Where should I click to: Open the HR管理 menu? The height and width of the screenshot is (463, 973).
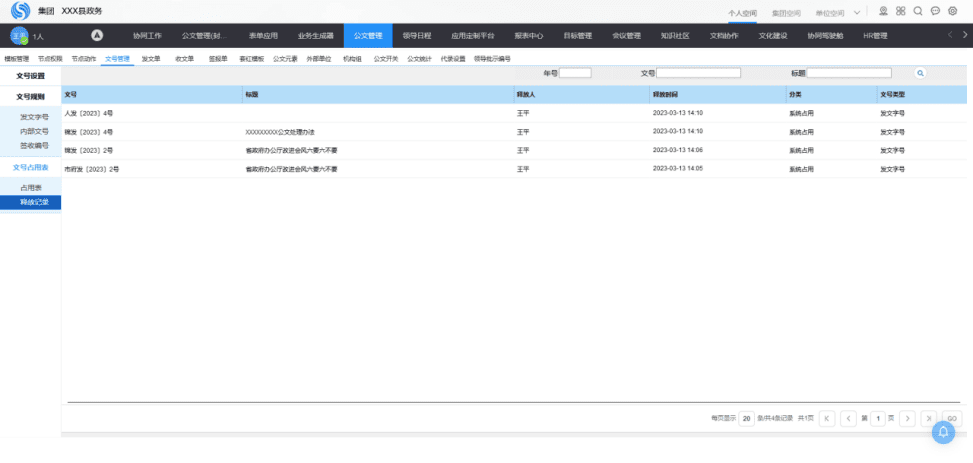click(x=875, y=36)
